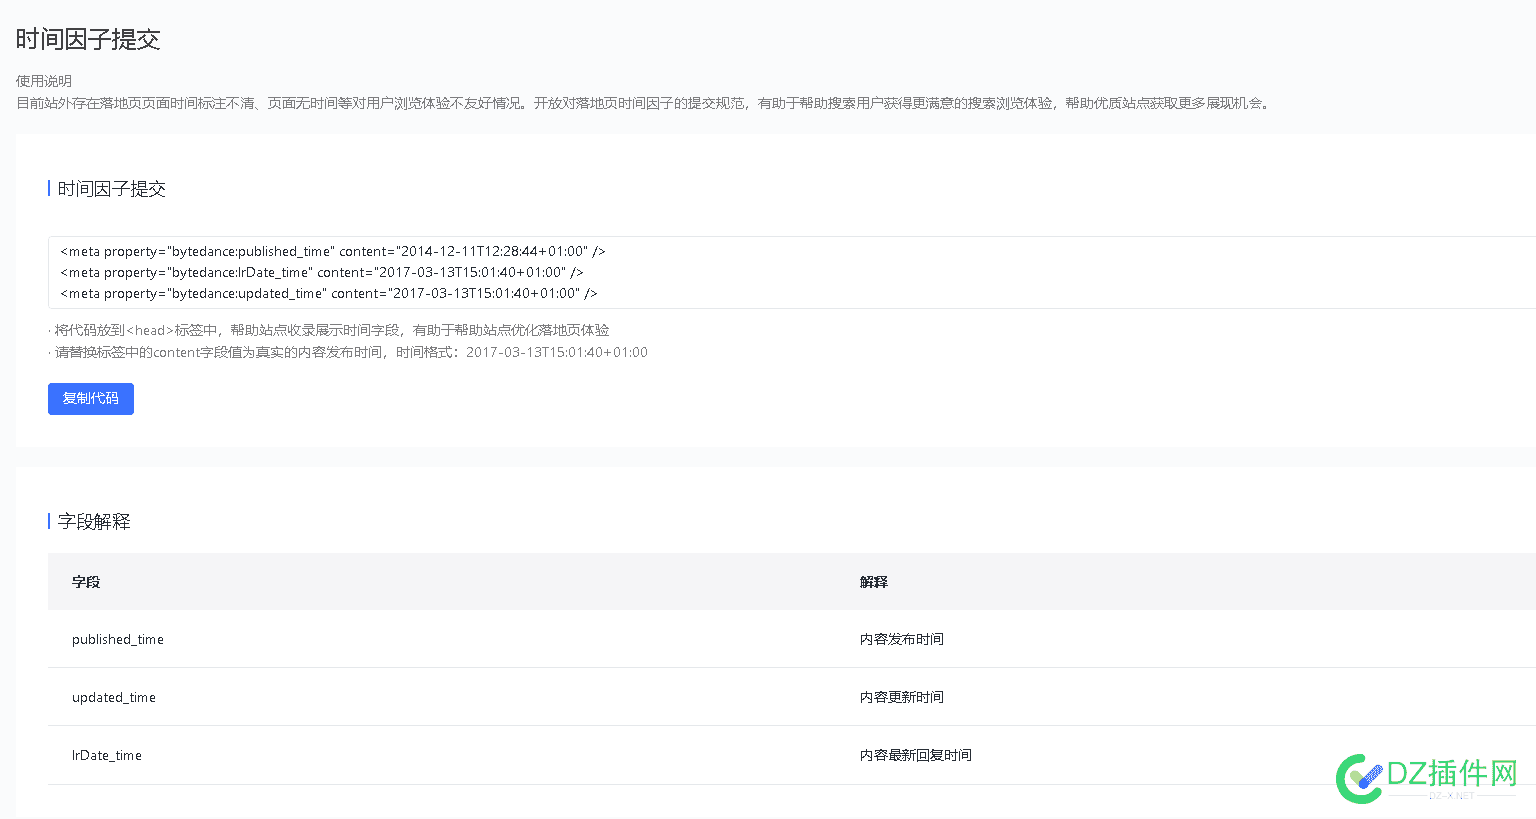Click the hint line about placing code in head
1536x819 pixels.
click(x=329, y=330)
